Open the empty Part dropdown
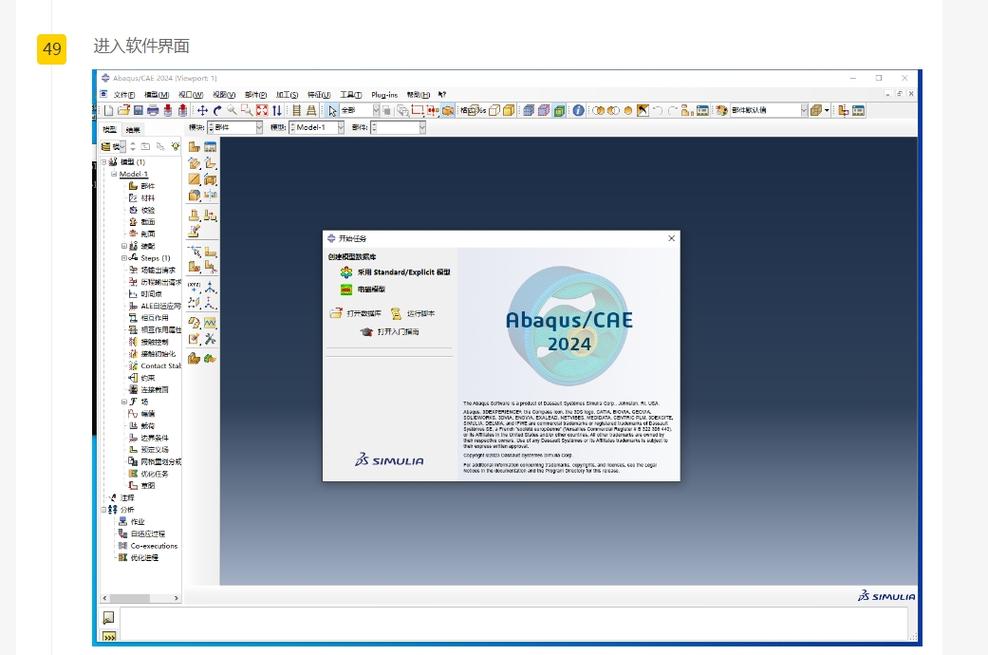988x655 pixels. click(x=398, y=127)
